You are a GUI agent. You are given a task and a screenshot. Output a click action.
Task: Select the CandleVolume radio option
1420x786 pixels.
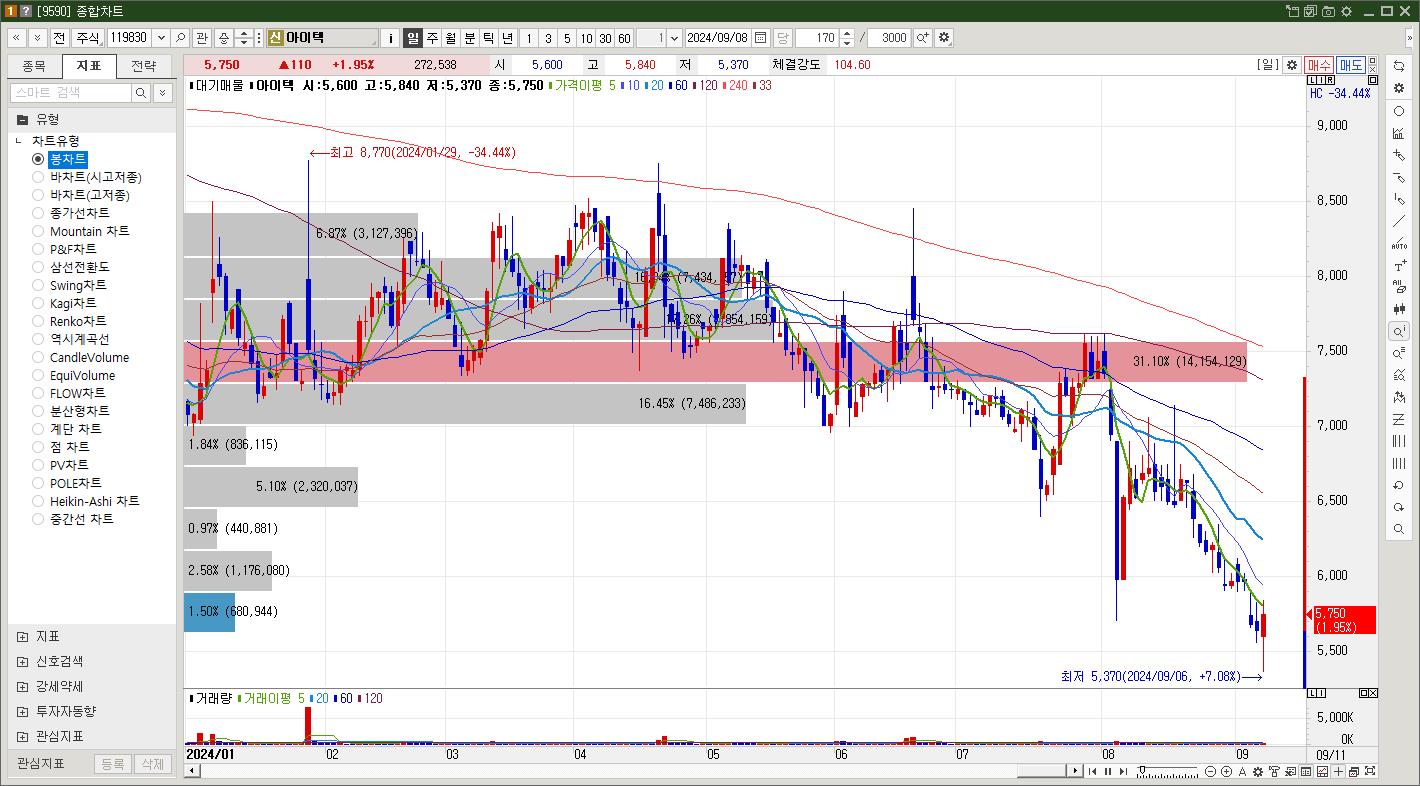38,357
